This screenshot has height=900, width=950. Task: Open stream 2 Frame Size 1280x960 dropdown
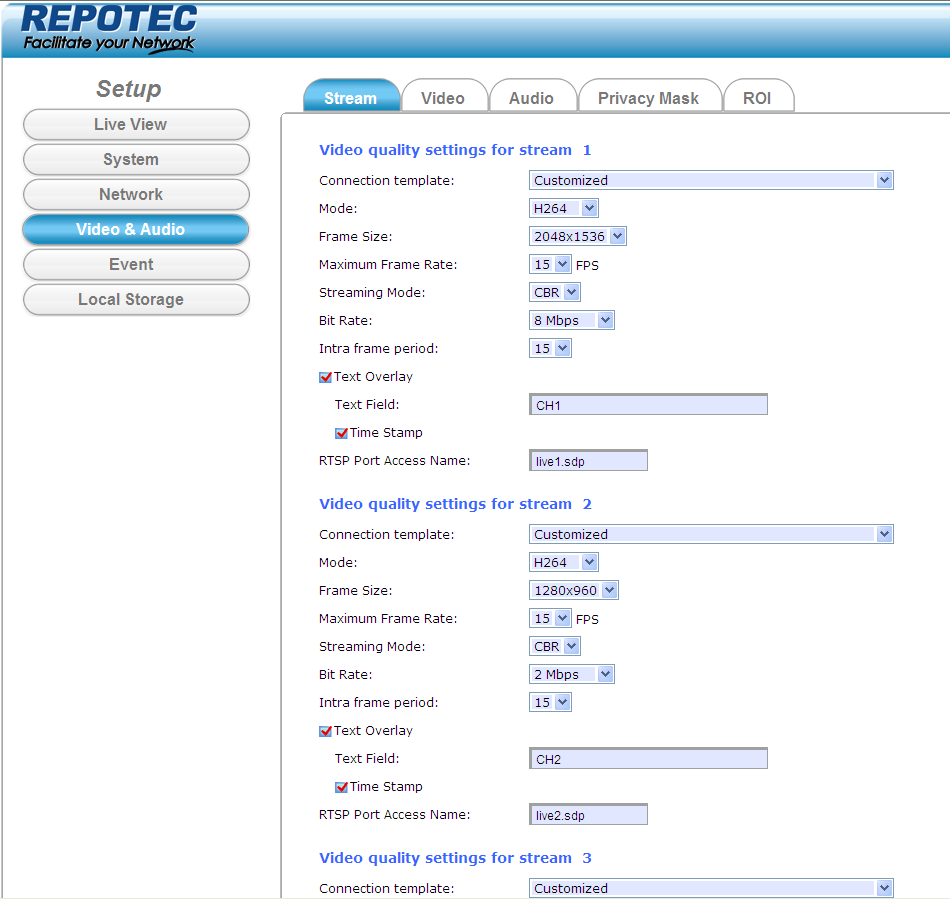[x=573, y=590]
